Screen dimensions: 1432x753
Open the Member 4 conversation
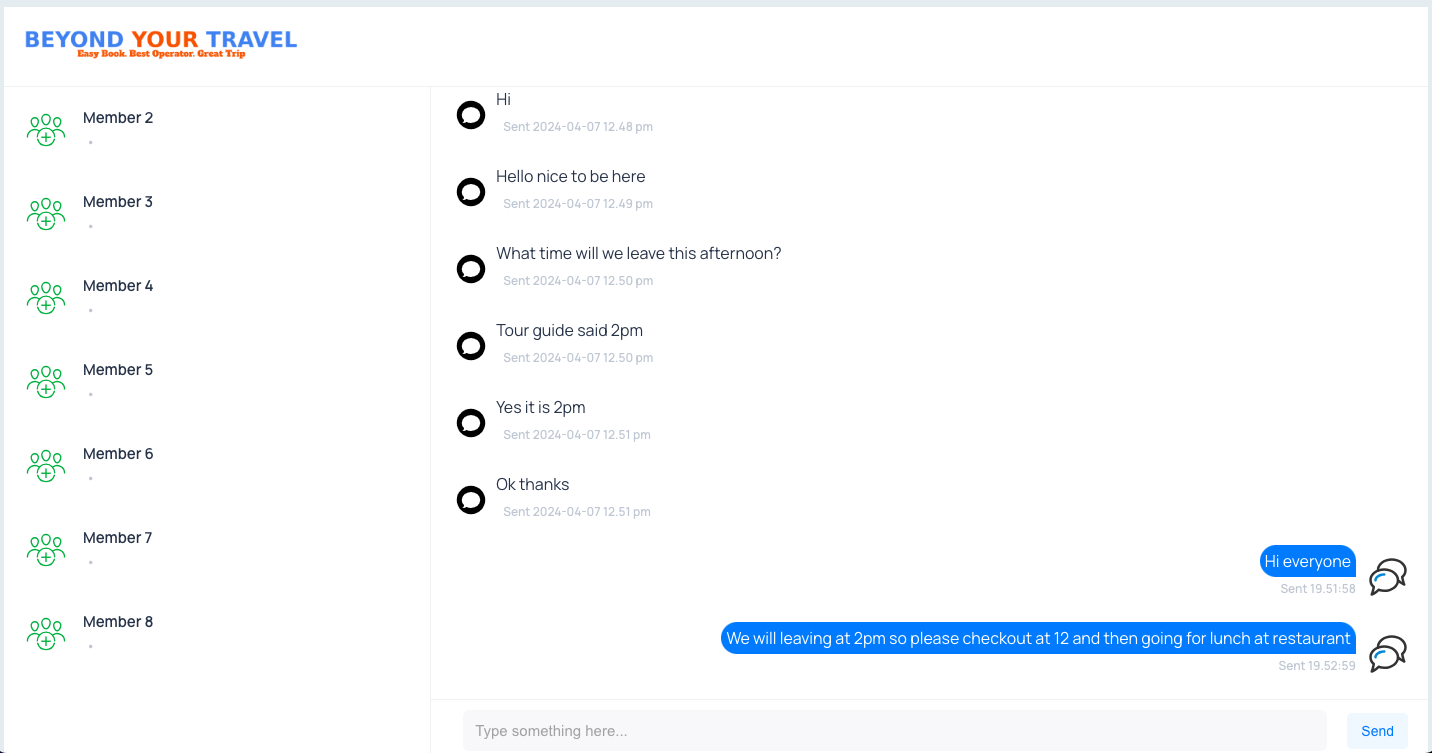[x=118, y=286]
